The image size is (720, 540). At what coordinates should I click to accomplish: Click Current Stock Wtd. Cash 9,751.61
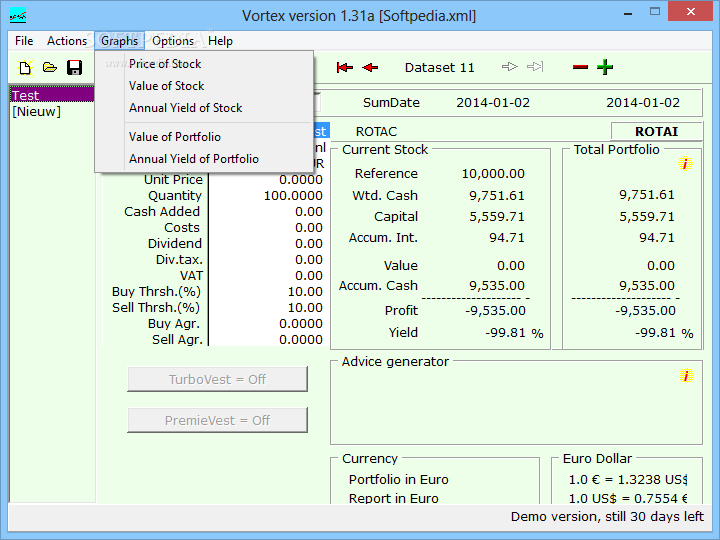point(497,196)
